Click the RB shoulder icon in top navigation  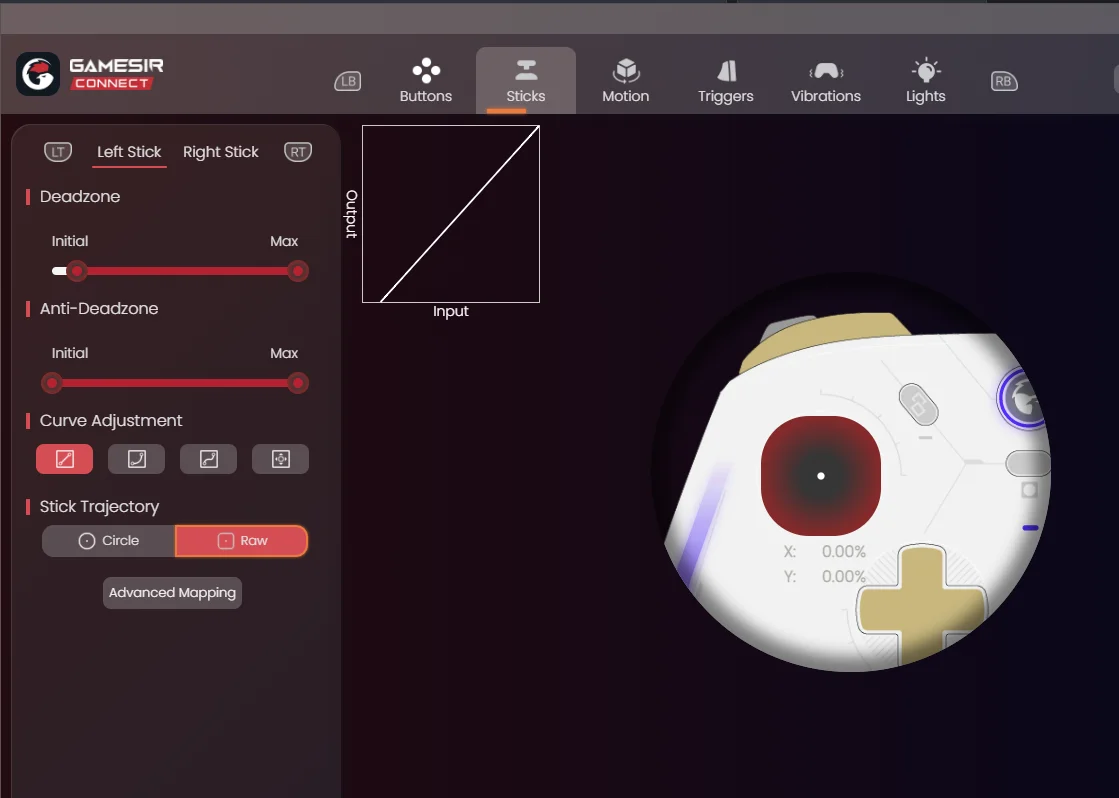(1004, 81)
